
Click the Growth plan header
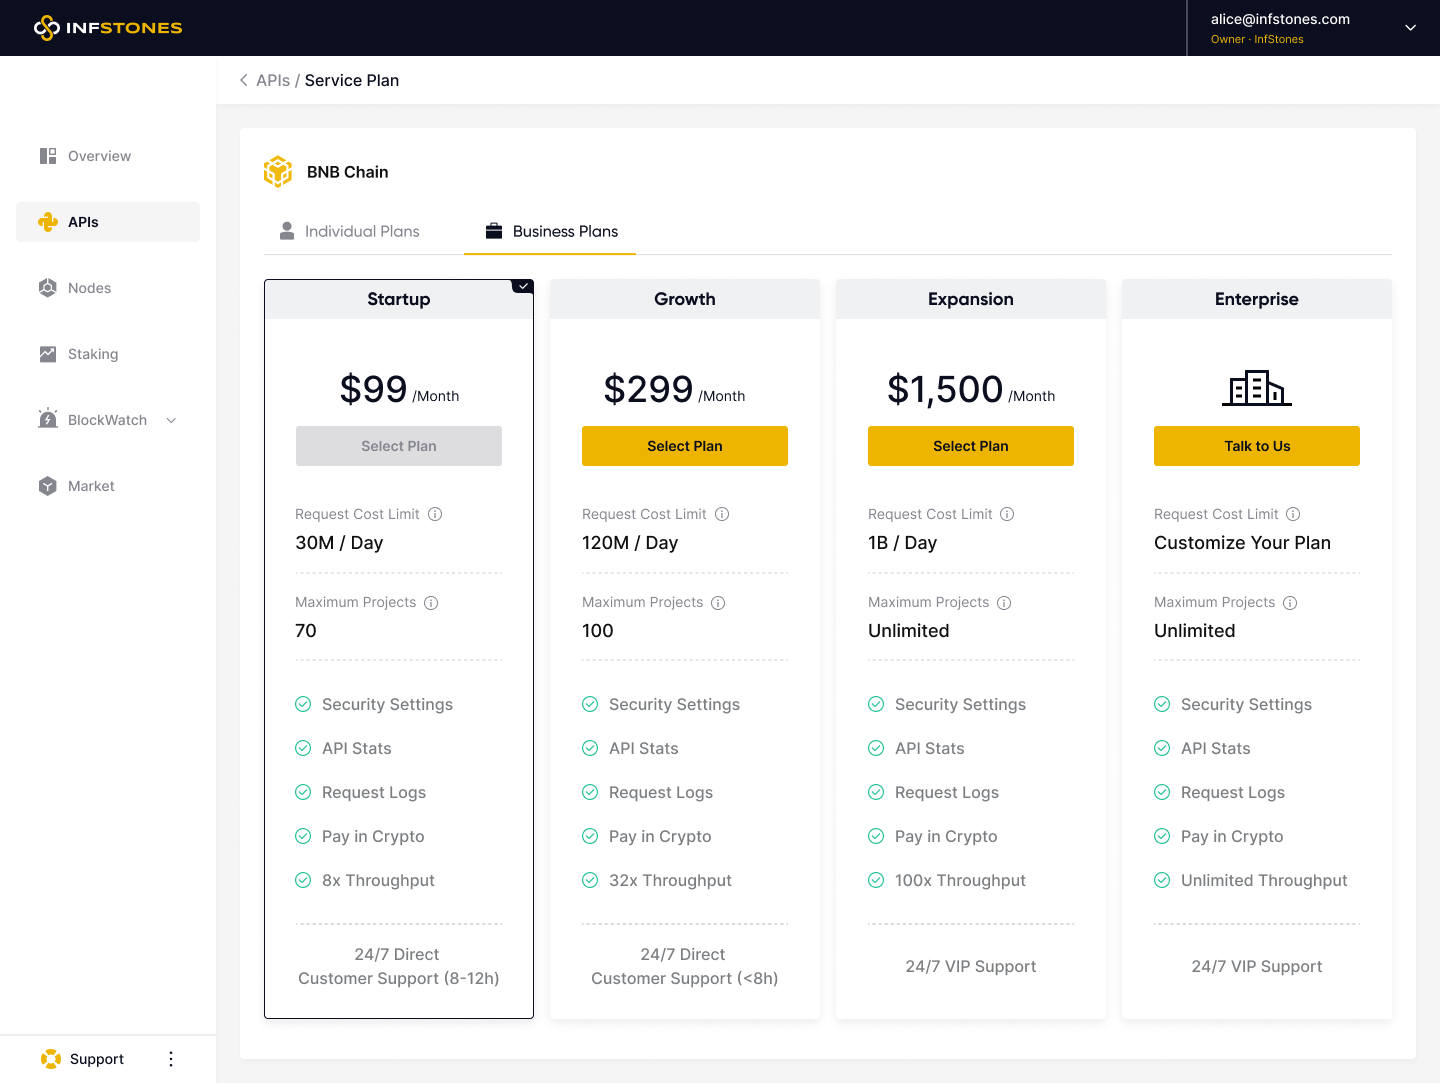pyautogui.click(x=685, y=299)
